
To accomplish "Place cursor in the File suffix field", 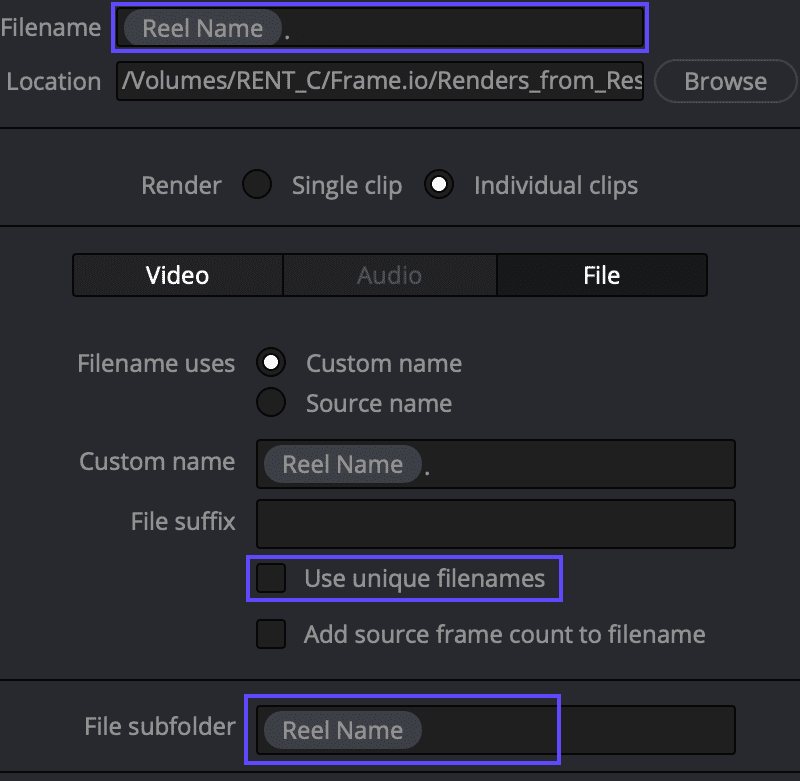I will click(x=495, y=523).
